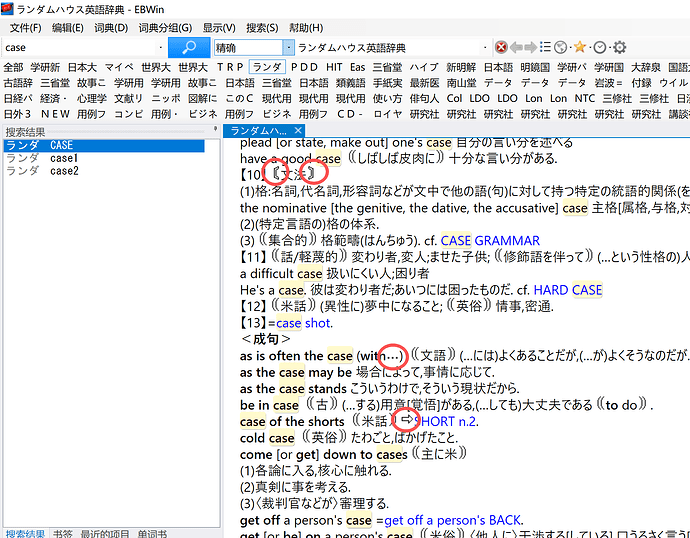The width and height of the screenshot is (690, 538).
Task: Select the ランダ case1 result row
Action: 104,158
